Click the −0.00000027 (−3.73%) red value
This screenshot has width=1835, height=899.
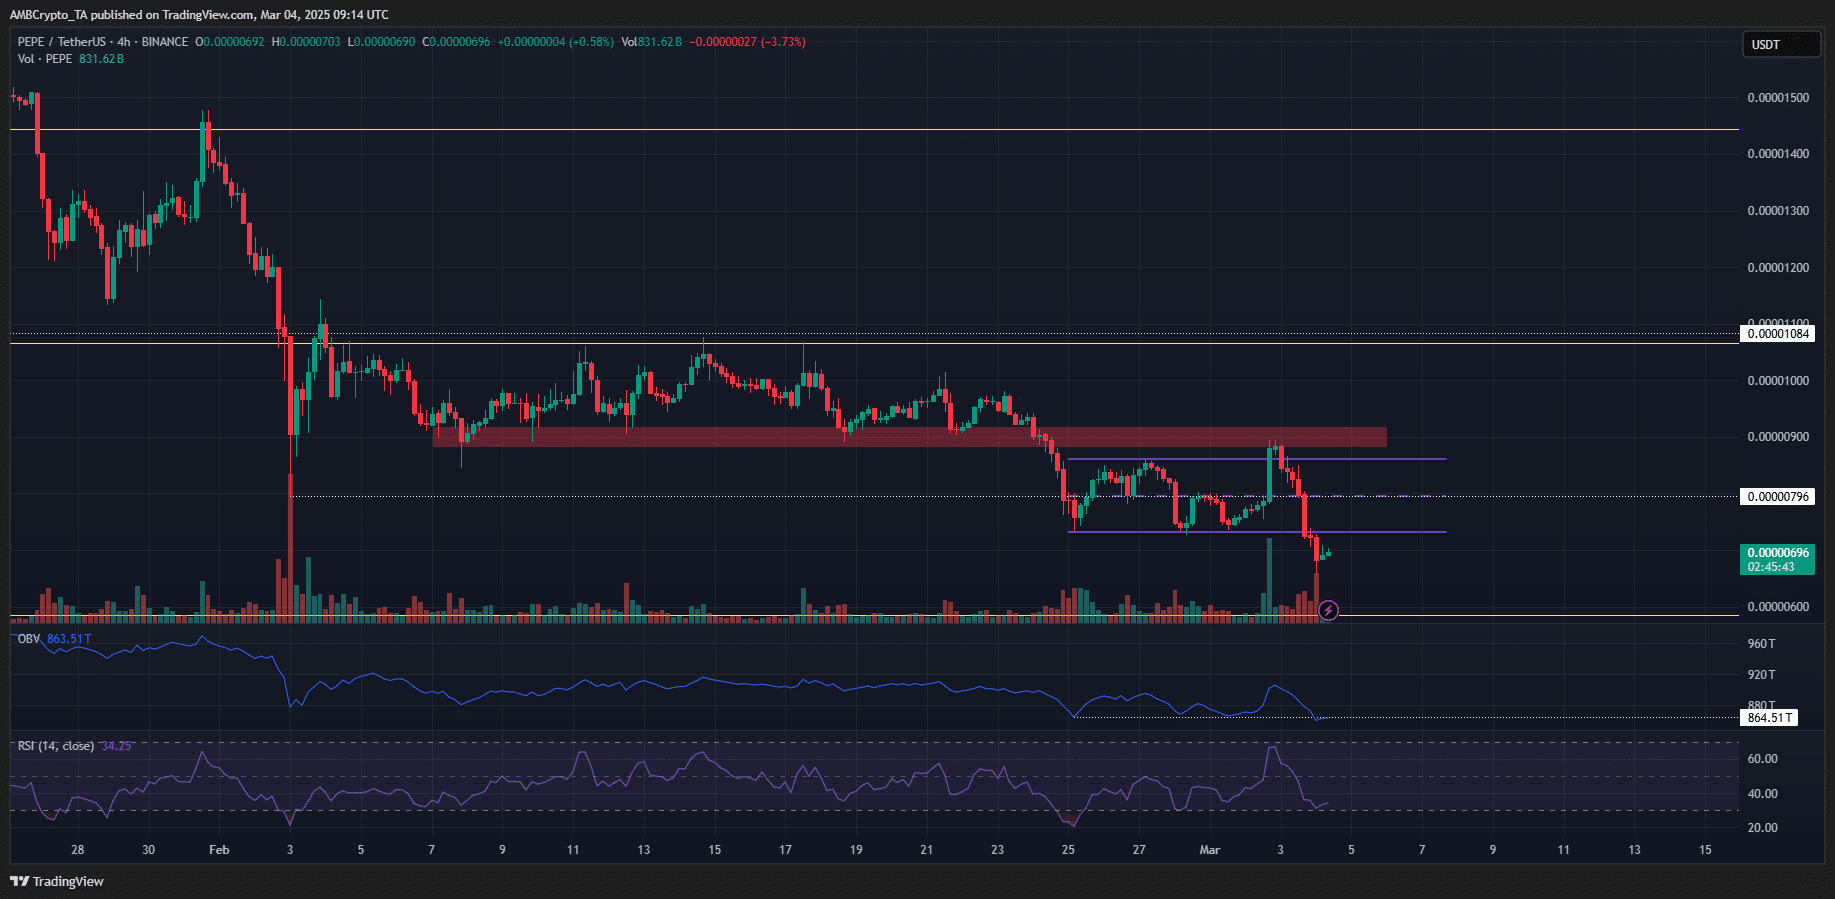(x=748, y=42)
